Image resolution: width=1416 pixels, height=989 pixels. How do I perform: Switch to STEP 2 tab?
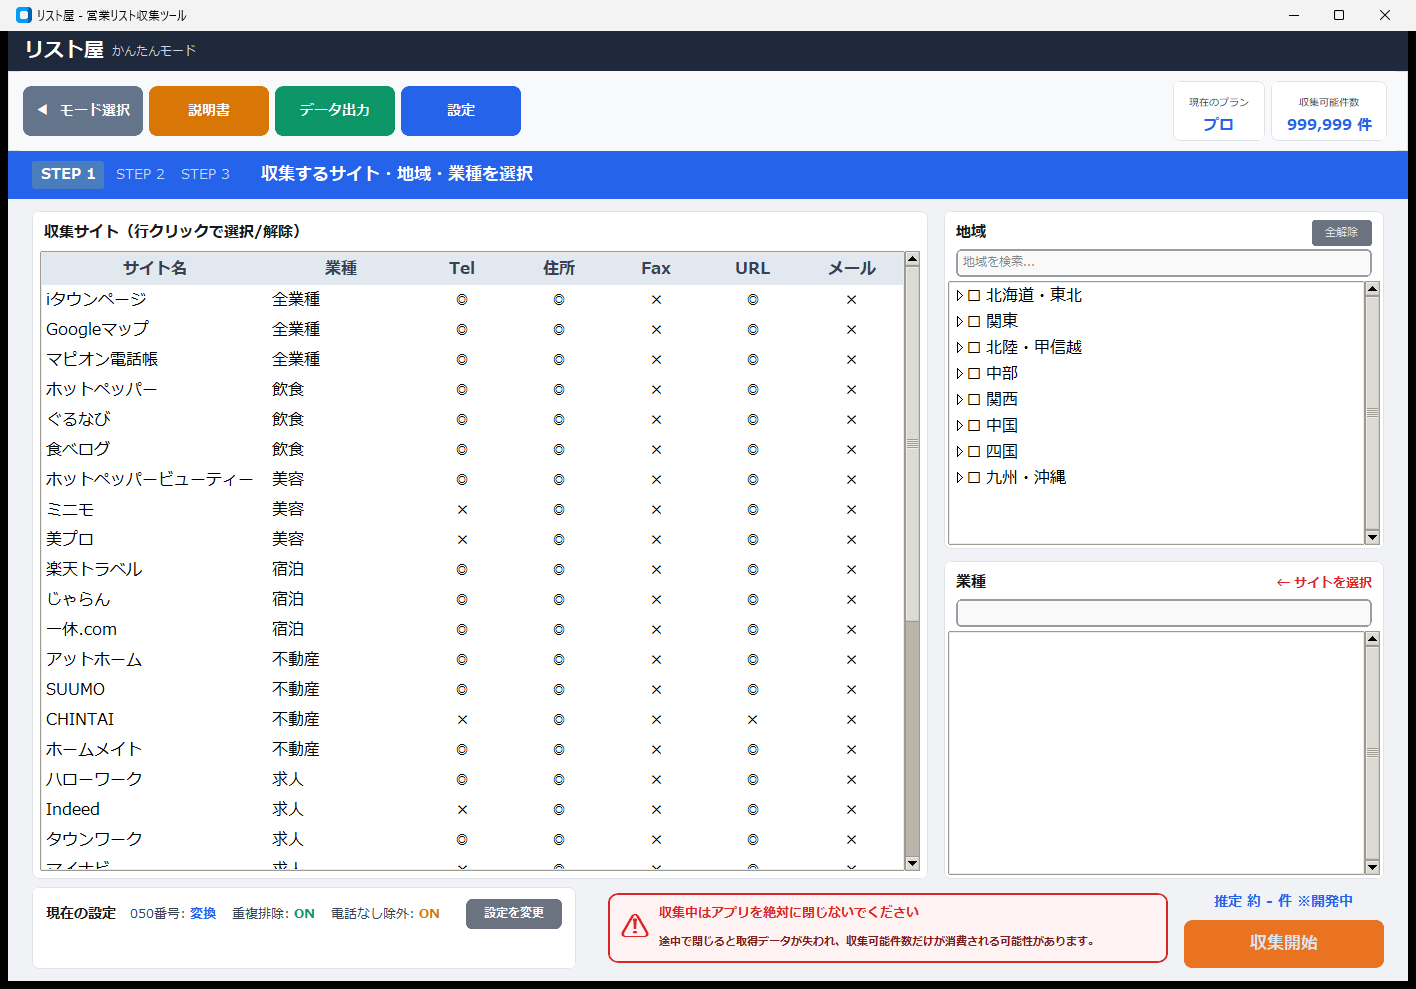click(x=140, y=174)
